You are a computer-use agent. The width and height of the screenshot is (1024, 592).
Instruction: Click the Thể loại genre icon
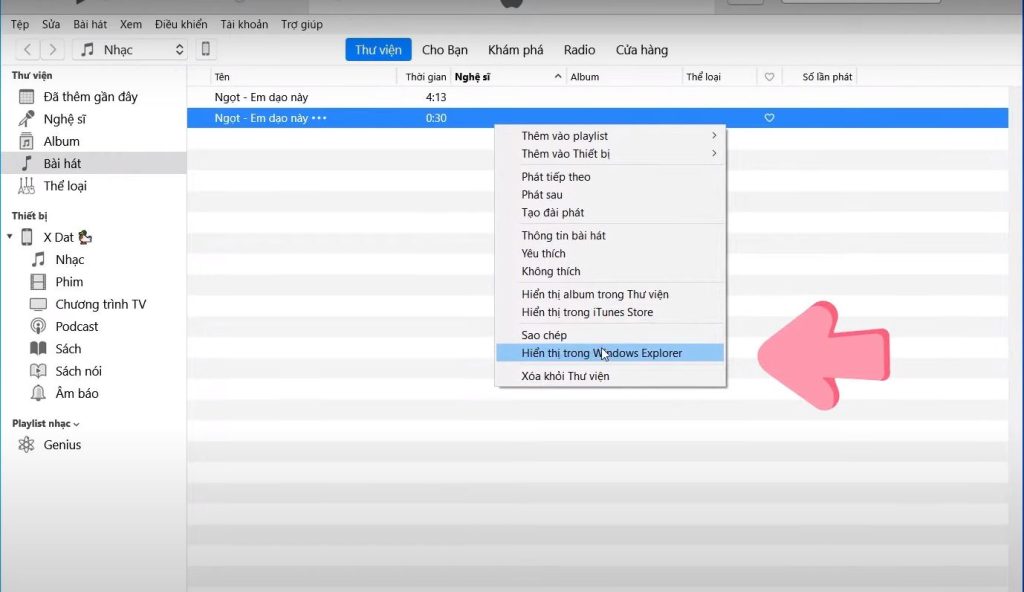[x=26, y=186]
